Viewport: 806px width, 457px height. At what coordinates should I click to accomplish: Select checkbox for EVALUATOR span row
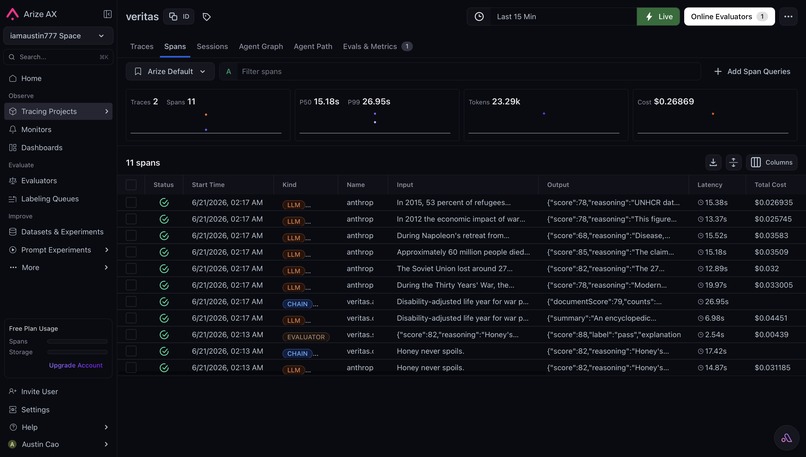(x=131, y=335)
